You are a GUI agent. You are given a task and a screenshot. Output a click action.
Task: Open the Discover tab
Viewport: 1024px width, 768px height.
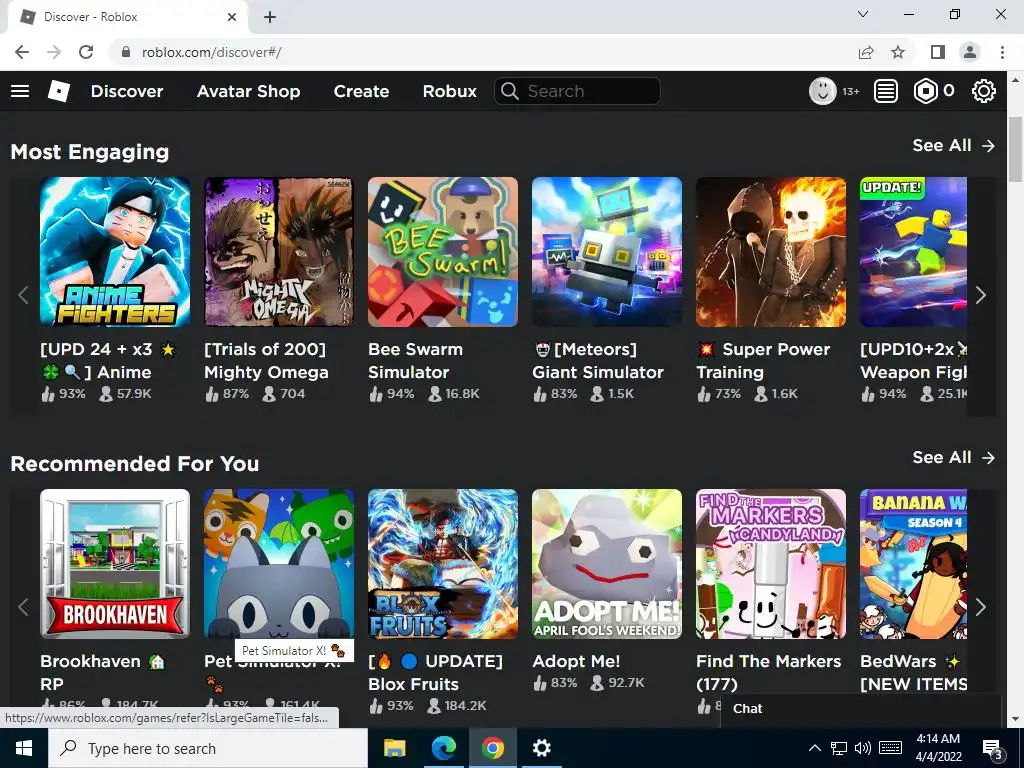tap(127, 91)
